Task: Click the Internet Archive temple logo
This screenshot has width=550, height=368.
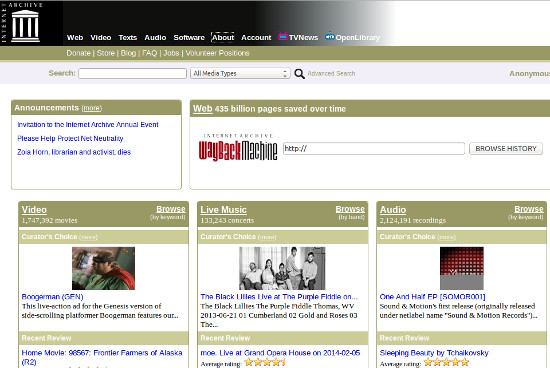Action: click(x=25, y=25)
